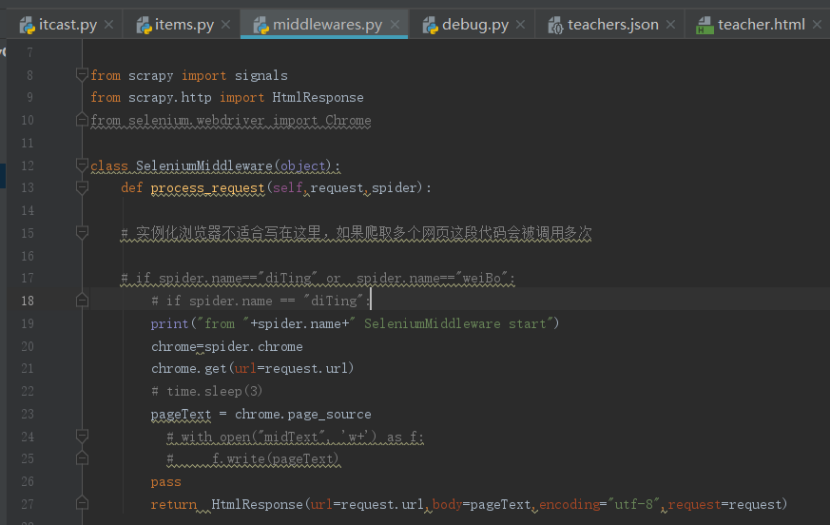Close the teacher.html tab
The width and height of the screenshot is (830, 525).
[817, 24]
